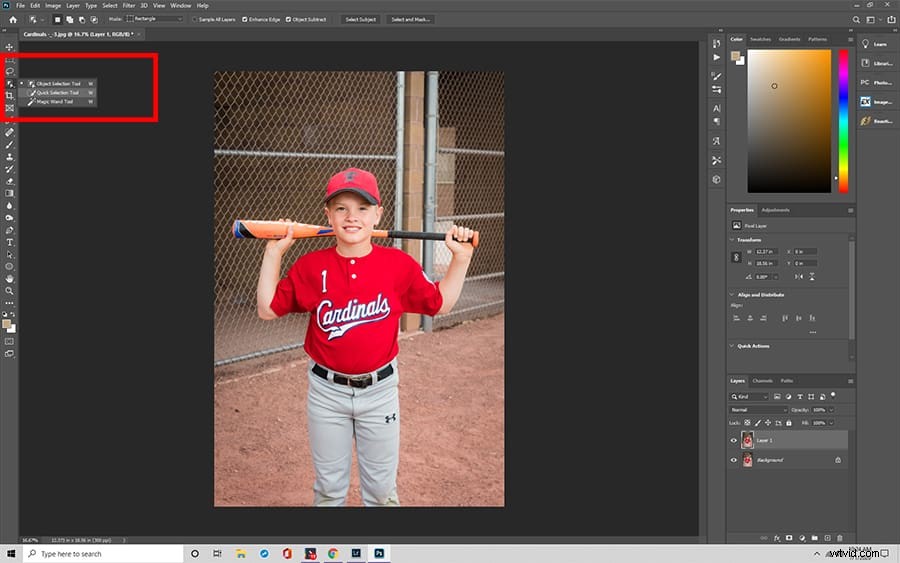This screenshot has width=900, height=563.
Task: Switch to the Swatches tab
Action: click(x=761, y=39)
